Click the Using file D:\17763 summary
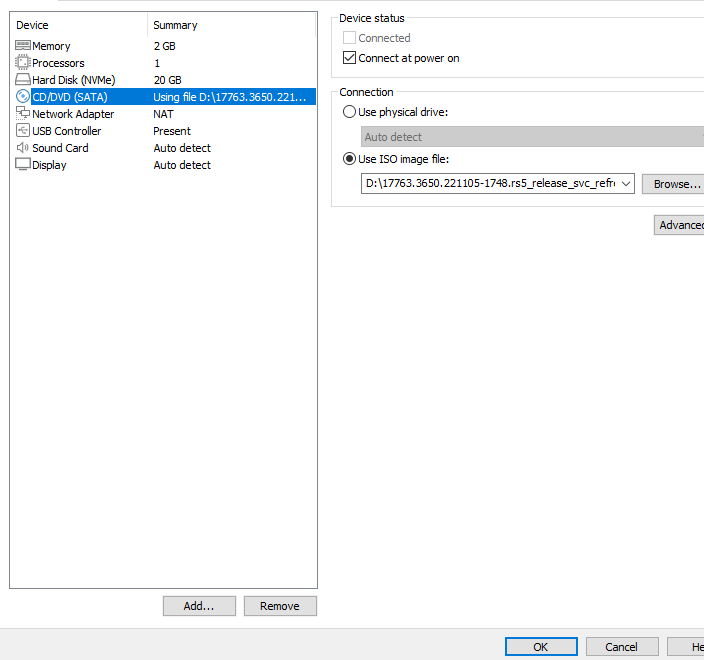The image size is (704, 660). [229, 97]
